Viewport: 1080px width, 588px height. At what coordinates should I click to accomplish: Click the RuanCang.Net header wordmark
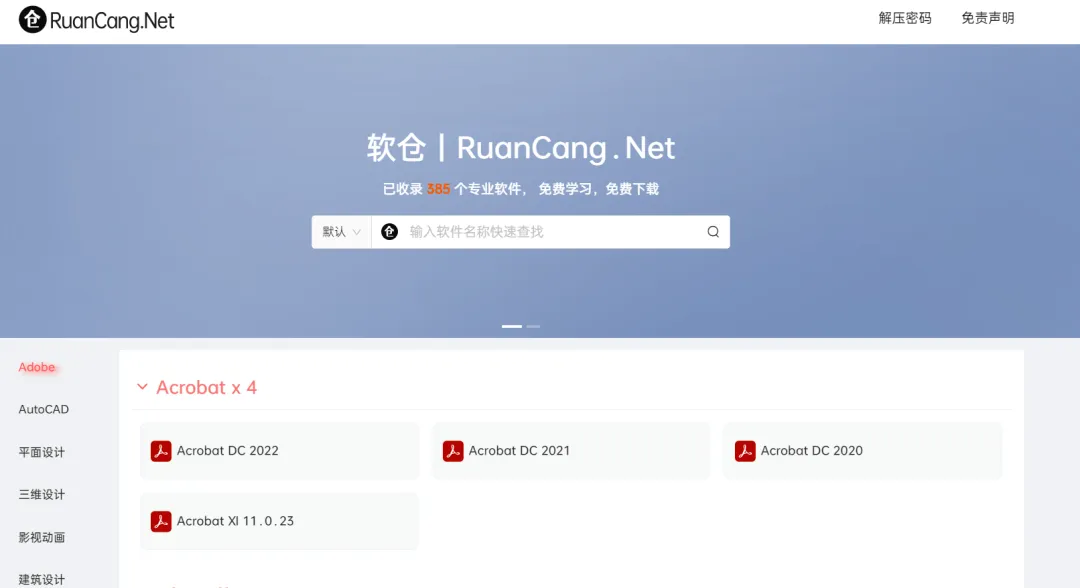click(x=112, y=21)
